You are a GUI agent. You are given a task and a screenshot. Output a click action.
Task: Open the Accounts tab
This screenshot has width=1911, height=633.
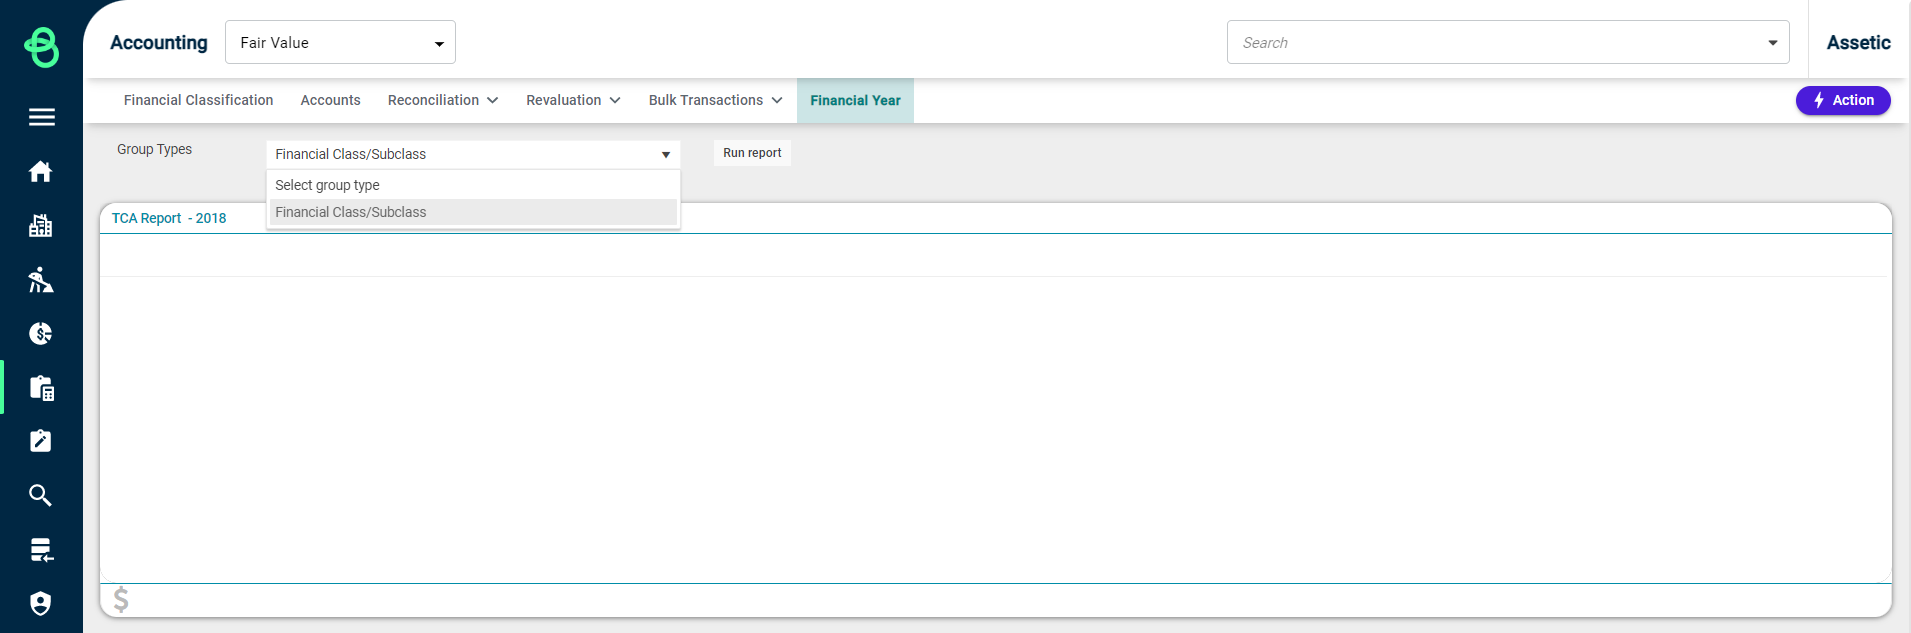tap(330, 100)
